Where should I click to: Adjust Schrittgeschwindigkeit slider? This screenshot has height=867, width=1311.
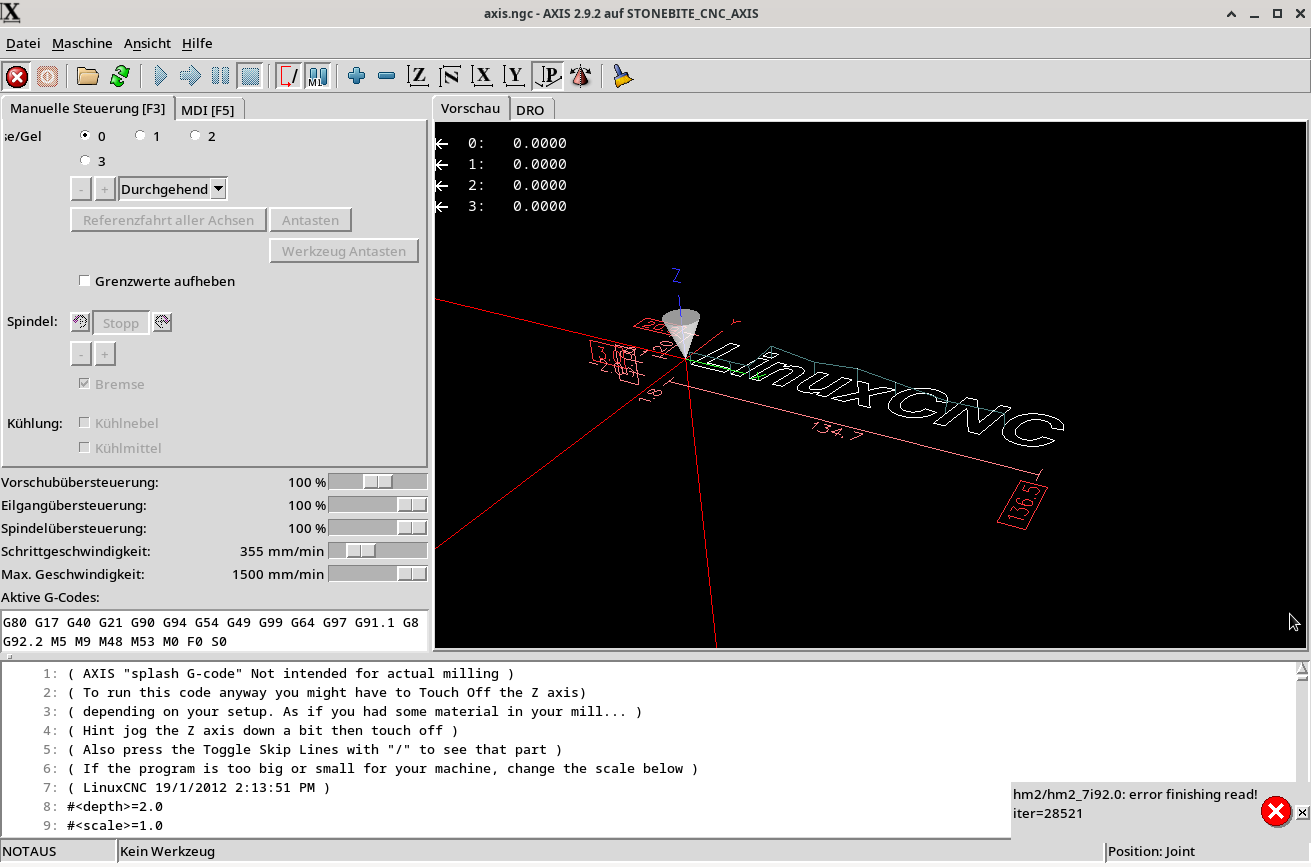378,551
